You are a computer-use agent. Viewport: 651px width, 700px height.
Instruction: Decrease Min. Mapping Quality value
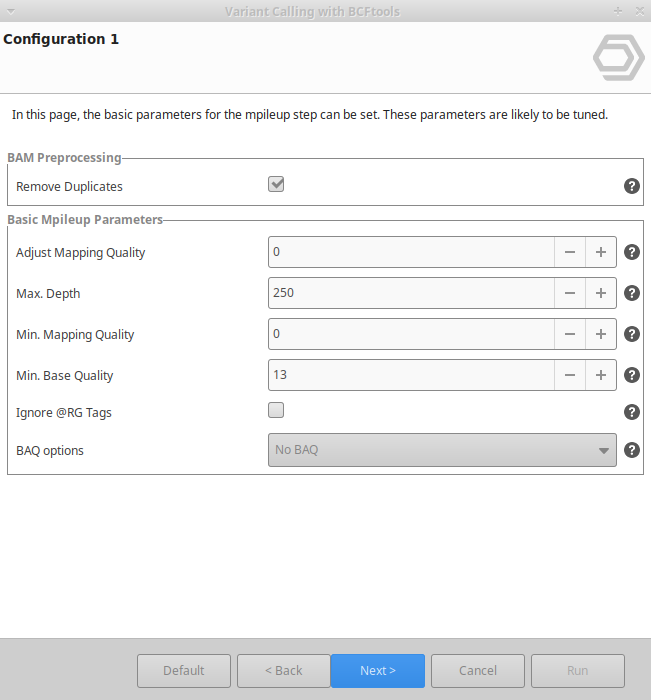click(x=570, y=334)
